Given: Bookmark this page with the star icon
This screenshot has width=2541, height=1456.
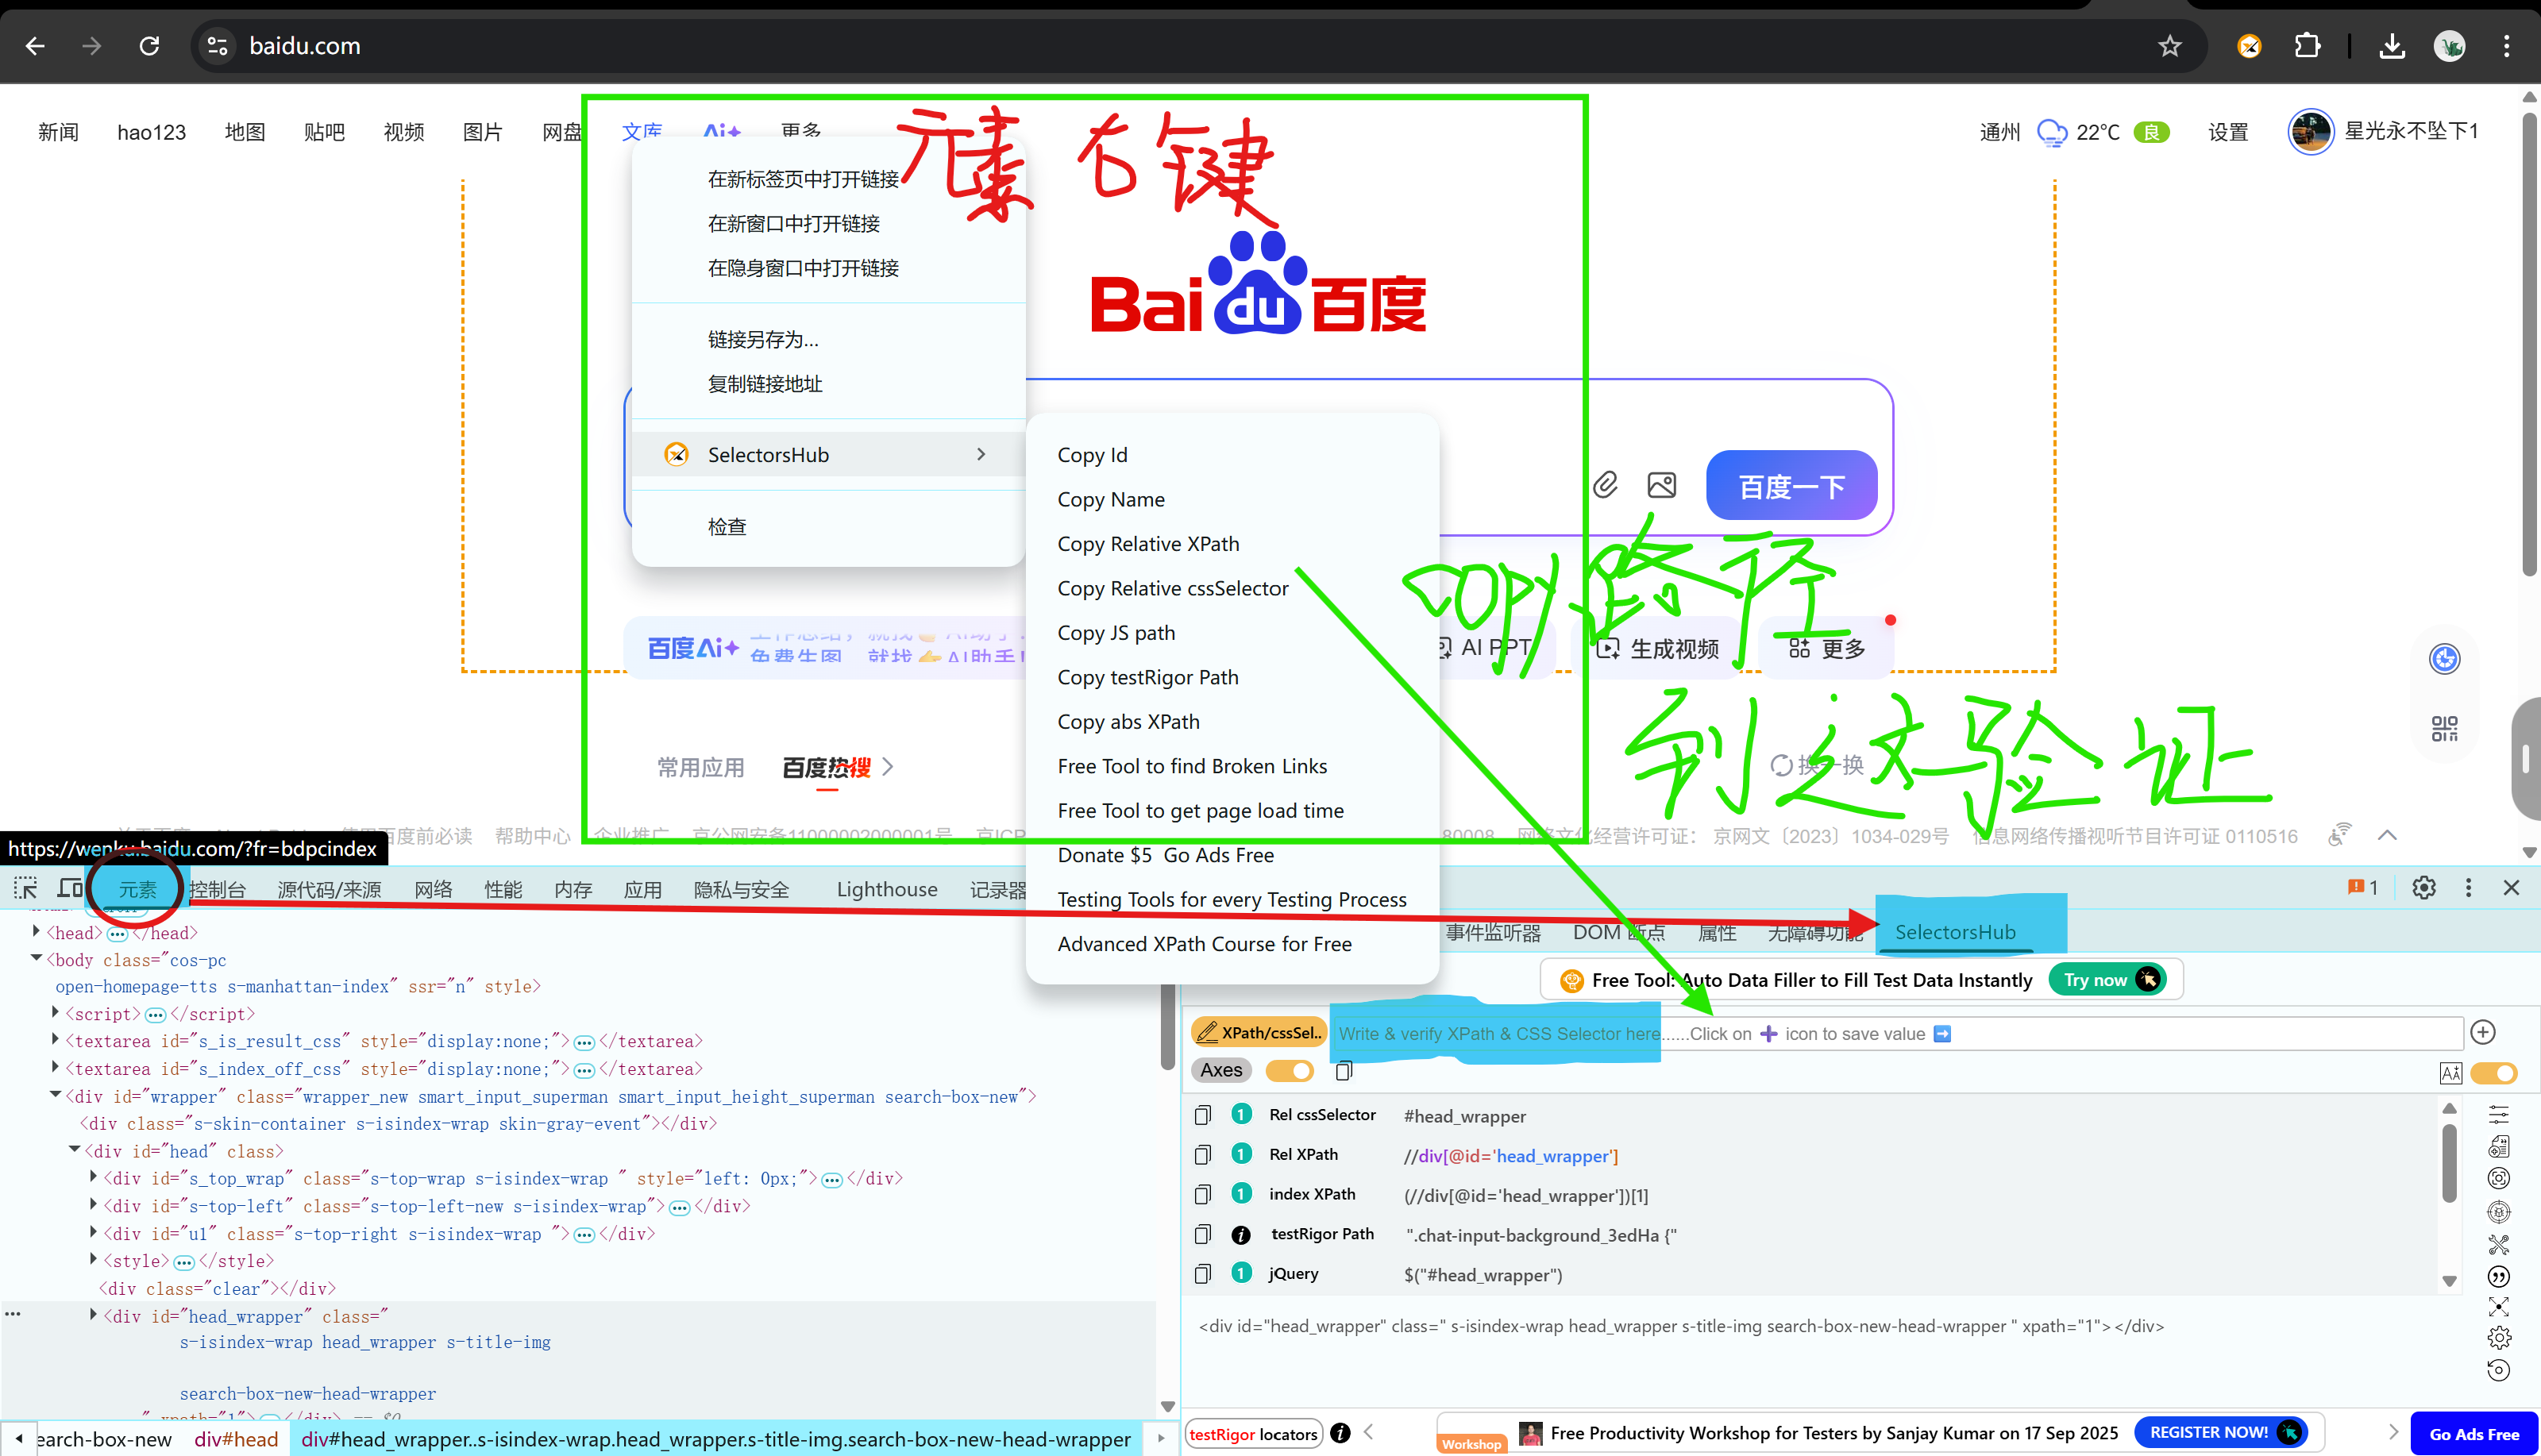Looking at the screenshot, I should (2169, 46).
